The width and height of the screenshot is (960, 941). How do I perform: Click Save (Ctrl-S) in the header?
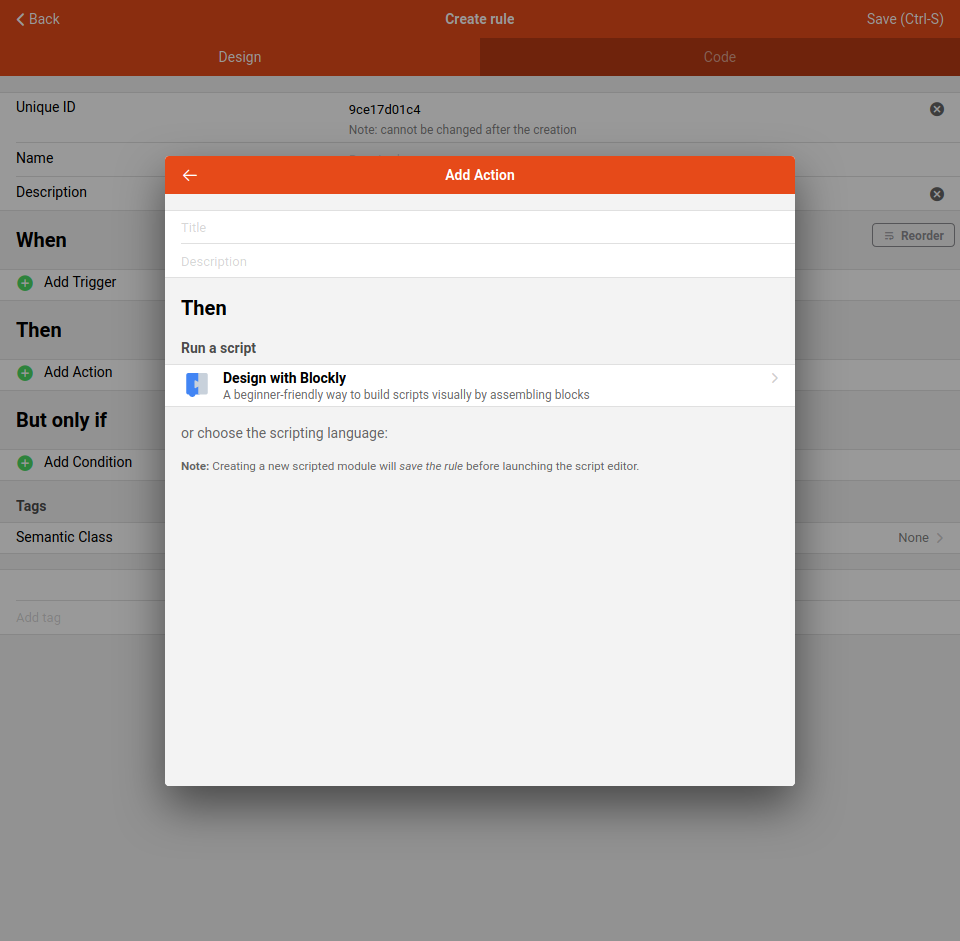coord(904,19)
